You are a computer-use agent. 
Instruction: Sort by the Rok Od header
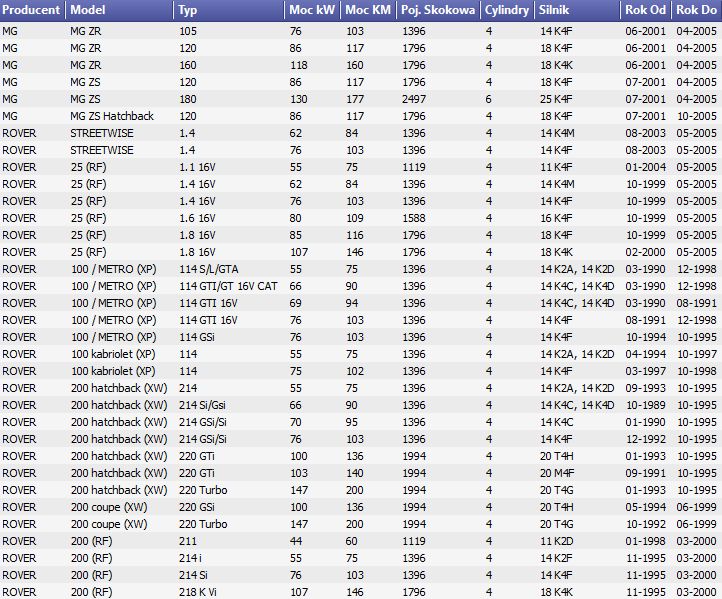pos(645,10)
